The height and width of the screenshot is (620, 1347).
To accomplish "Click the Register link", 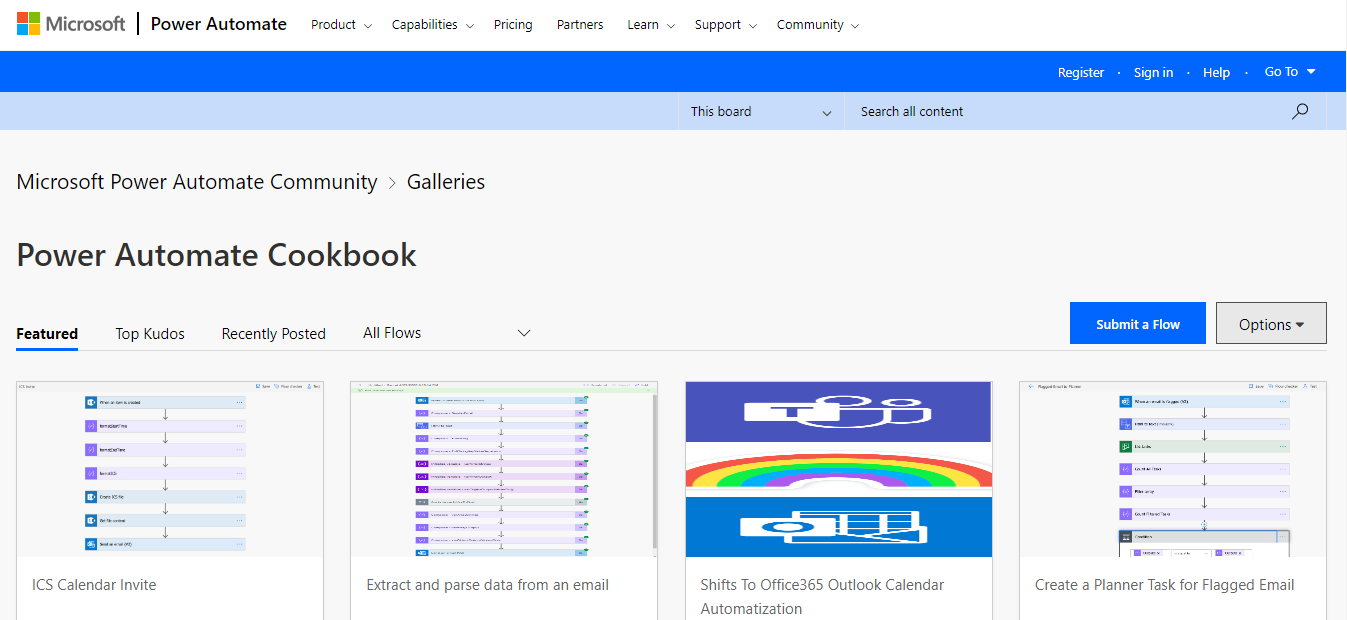I will 1080,71.
